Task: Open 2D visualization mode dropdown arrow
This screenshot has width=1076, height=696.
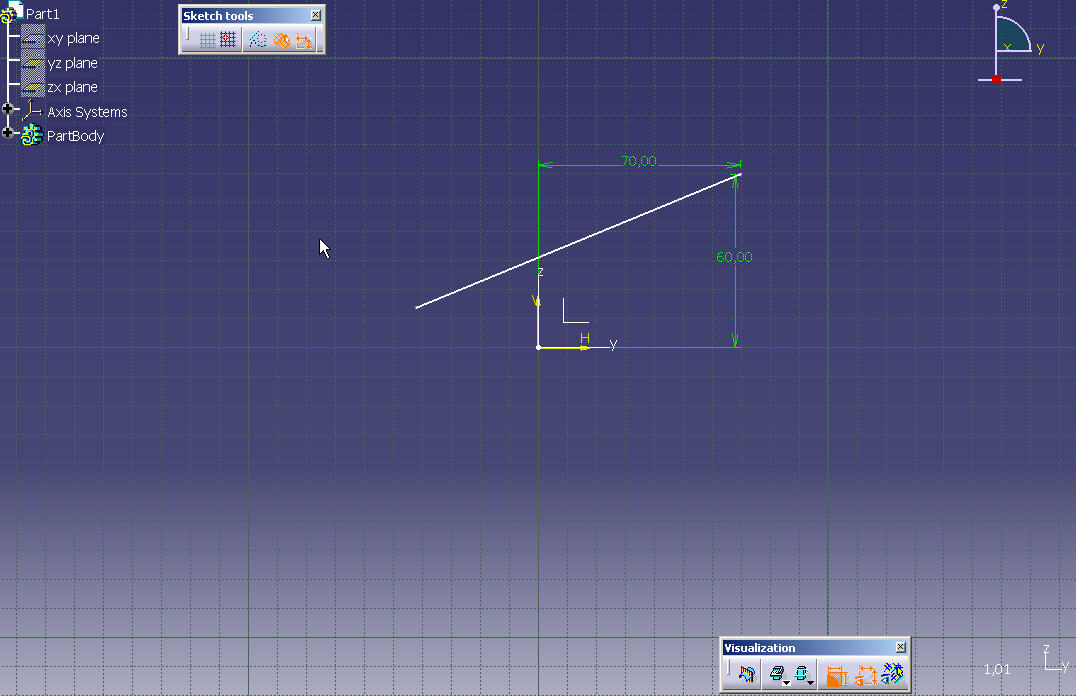Action: (x=810, y=682)
